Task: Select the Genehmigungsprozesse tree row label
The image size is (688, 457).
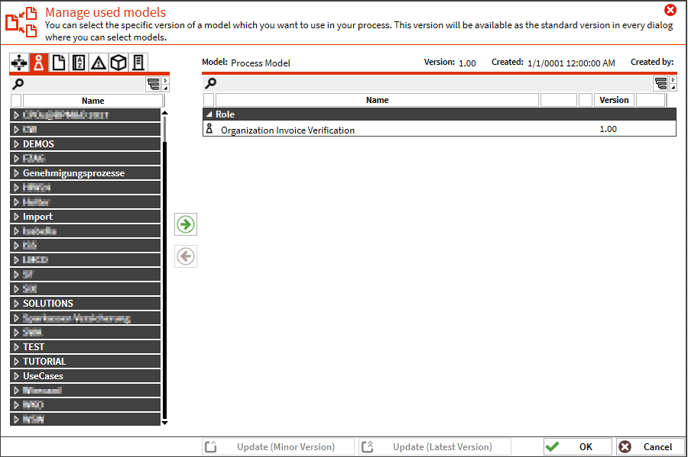Action: click(x=74, y=173)
